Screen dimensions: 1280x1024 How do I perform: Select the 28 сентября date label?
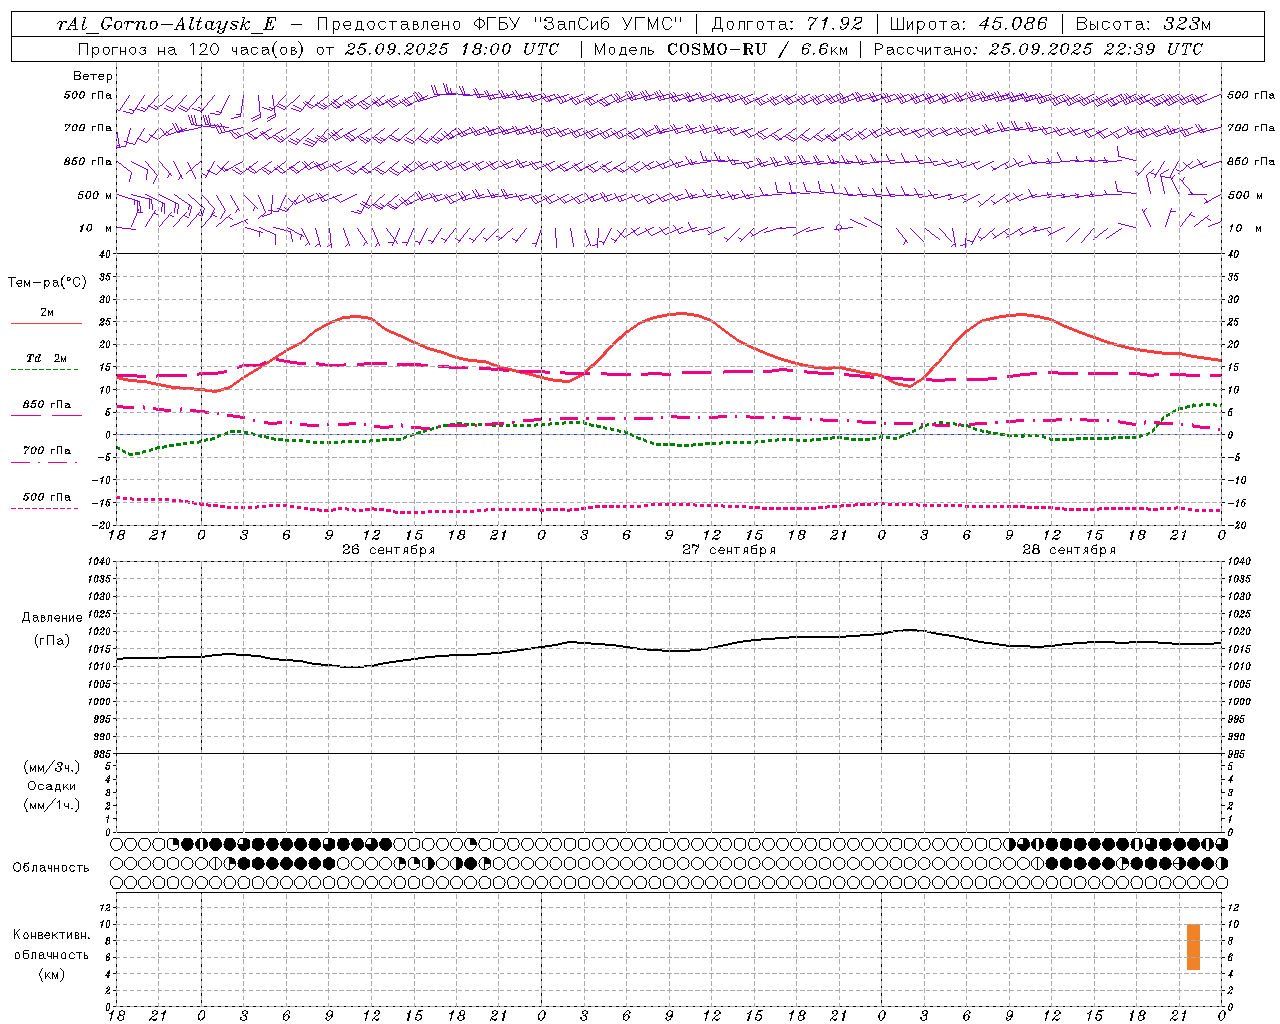[x=1069, y=549]
